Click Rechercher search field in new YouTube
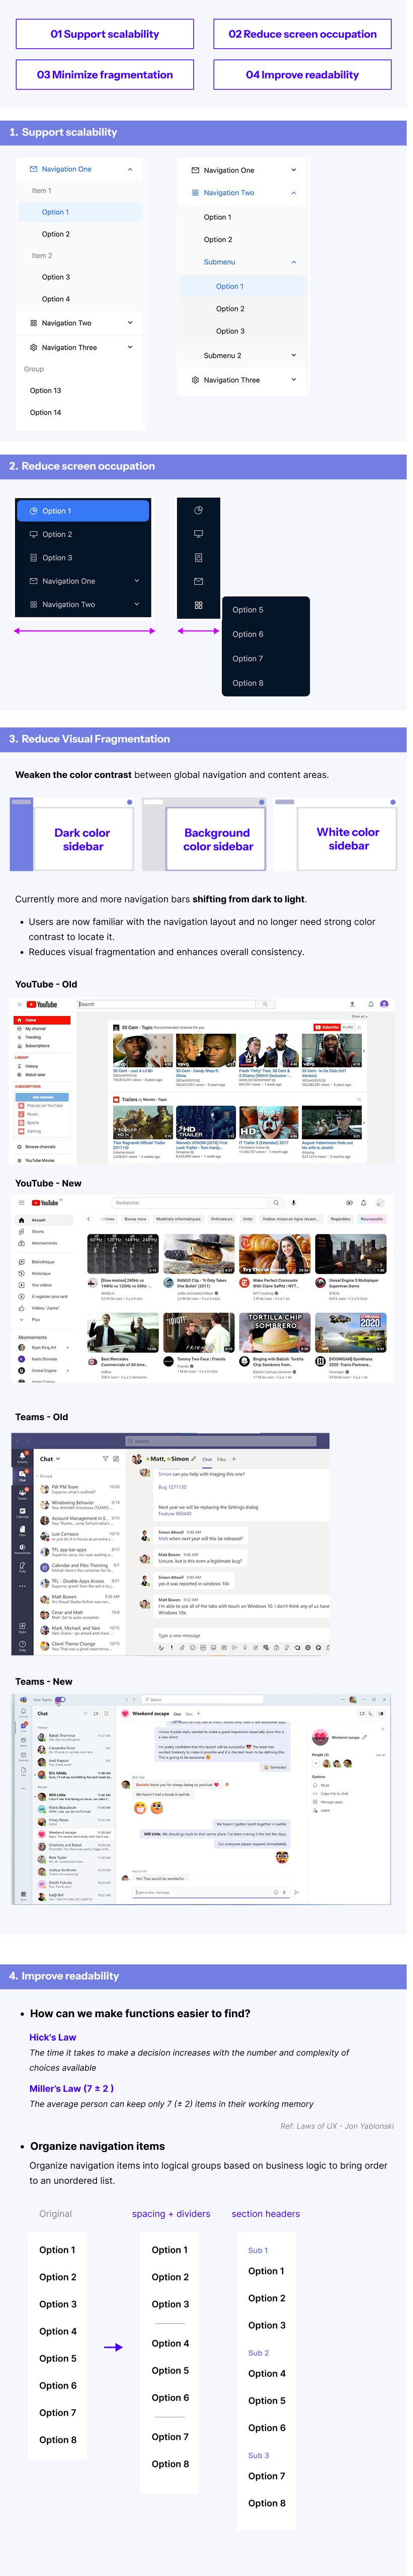Viewport: 413px width, 2576px height. (x=189, y=1203)
